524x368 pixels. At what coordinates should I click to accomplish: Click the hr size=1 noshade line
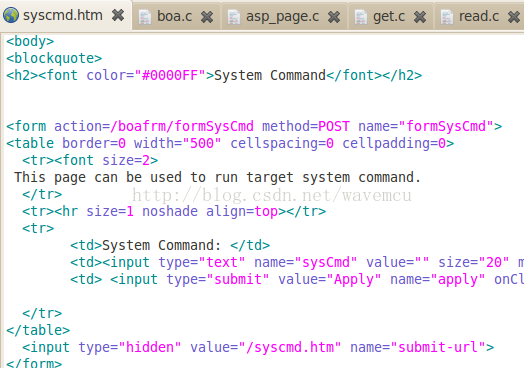click(174, 212)
